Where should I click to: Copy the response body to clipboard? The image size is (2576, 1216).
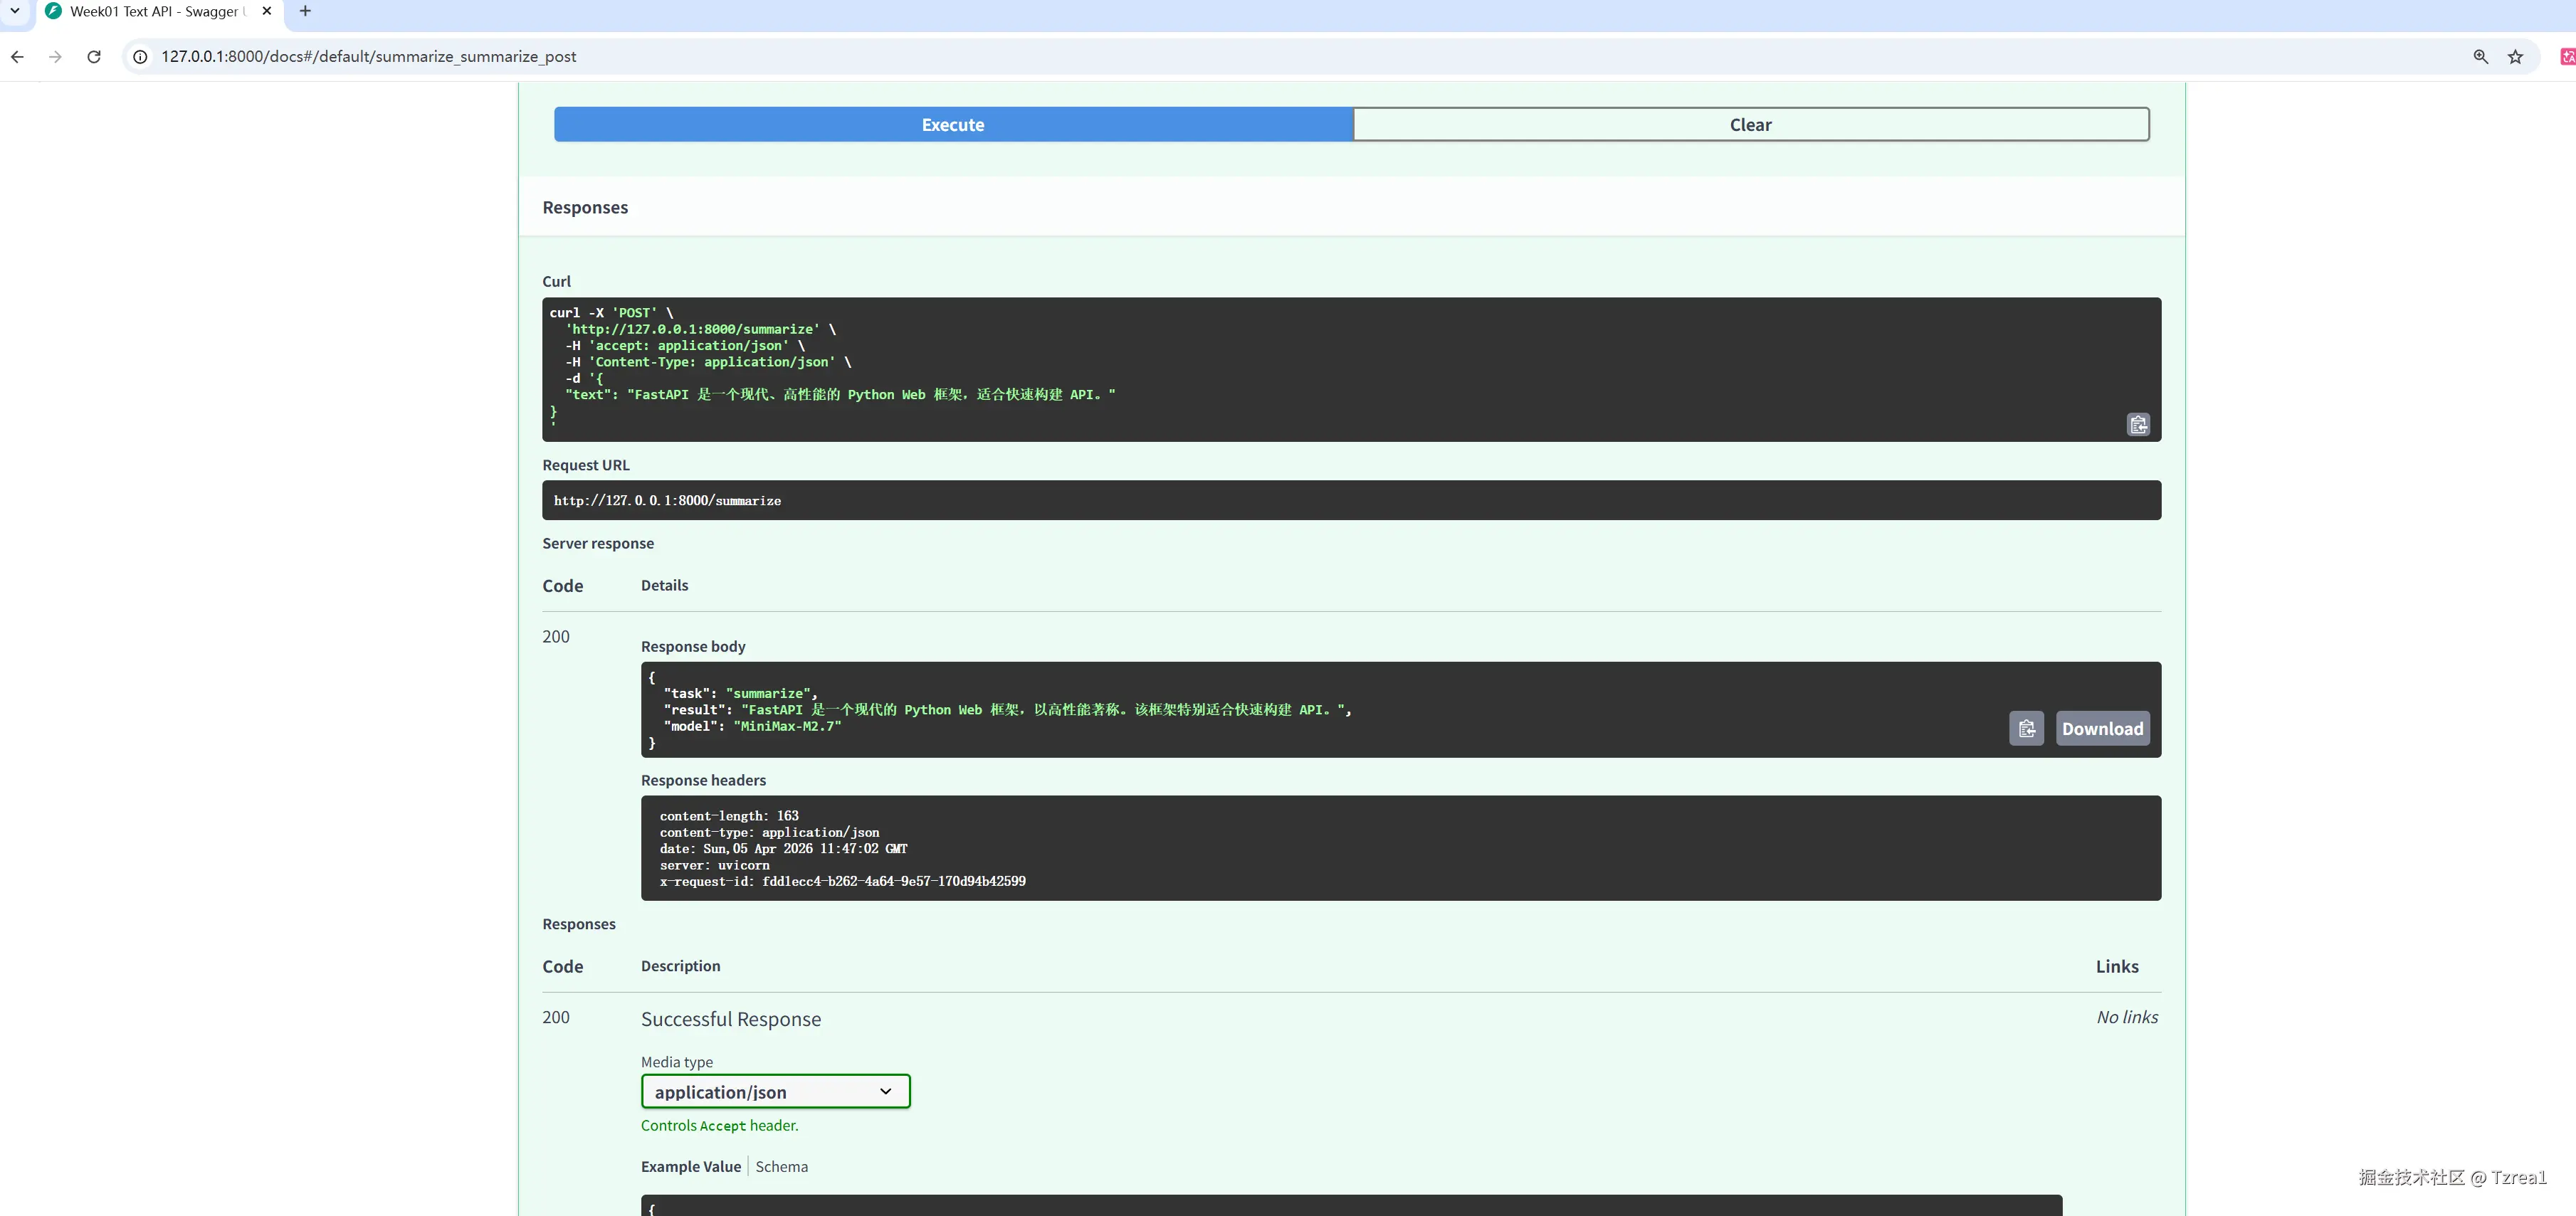point(2027,728)
